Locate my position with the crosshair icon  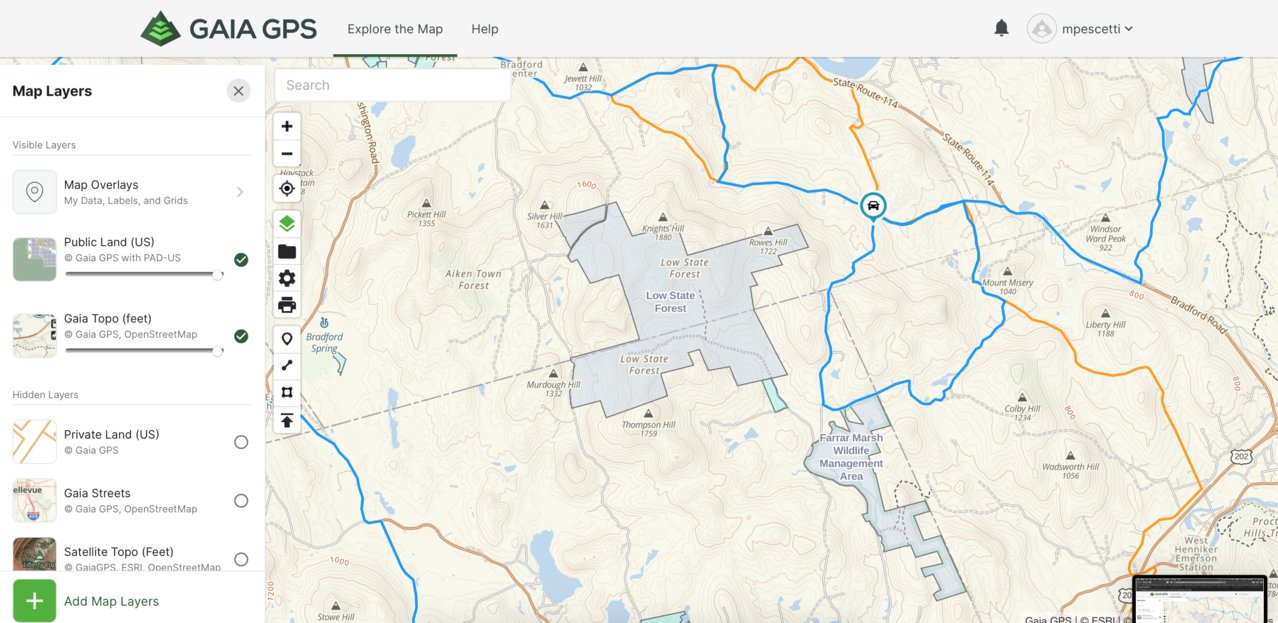point(287,188)
